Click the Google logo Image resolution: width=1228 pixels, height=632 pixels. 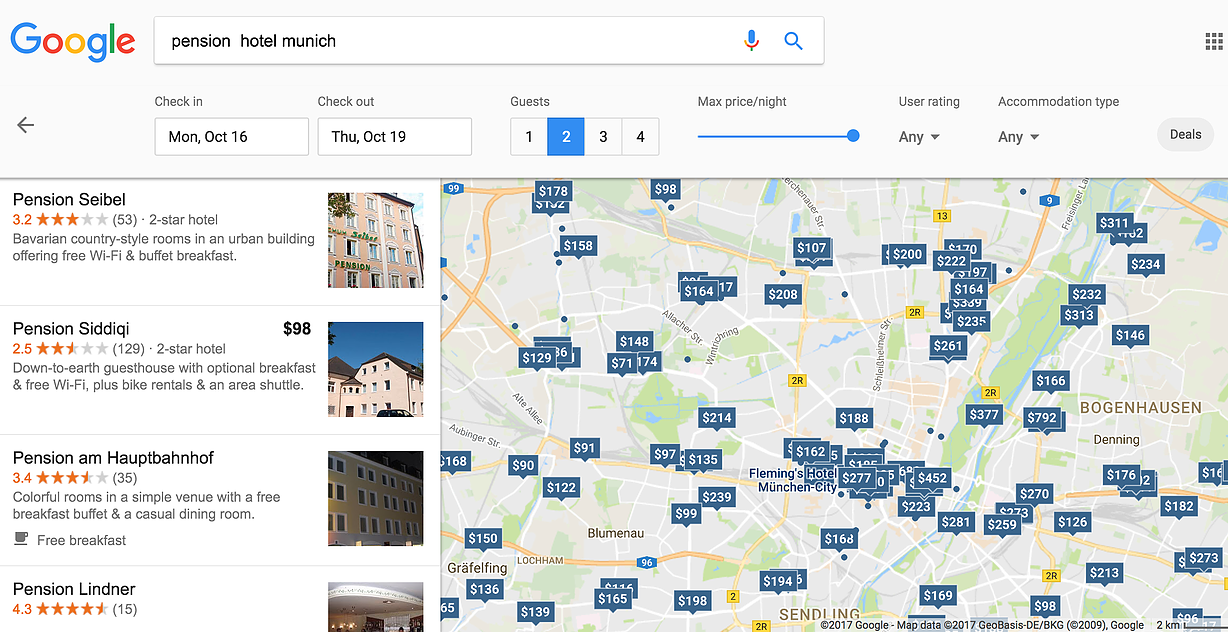coord(72,41)
